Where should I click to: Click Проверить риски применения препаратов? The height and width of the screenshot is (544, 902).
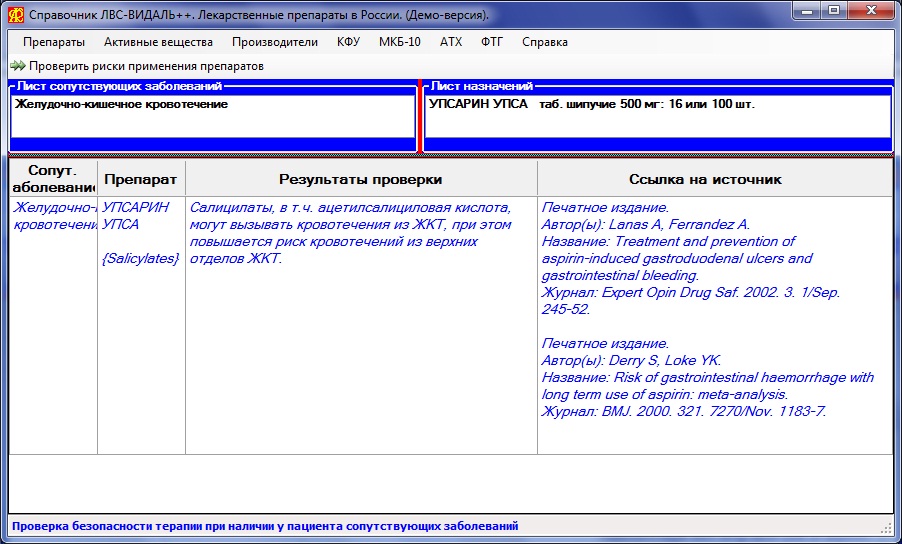[146, 66]
